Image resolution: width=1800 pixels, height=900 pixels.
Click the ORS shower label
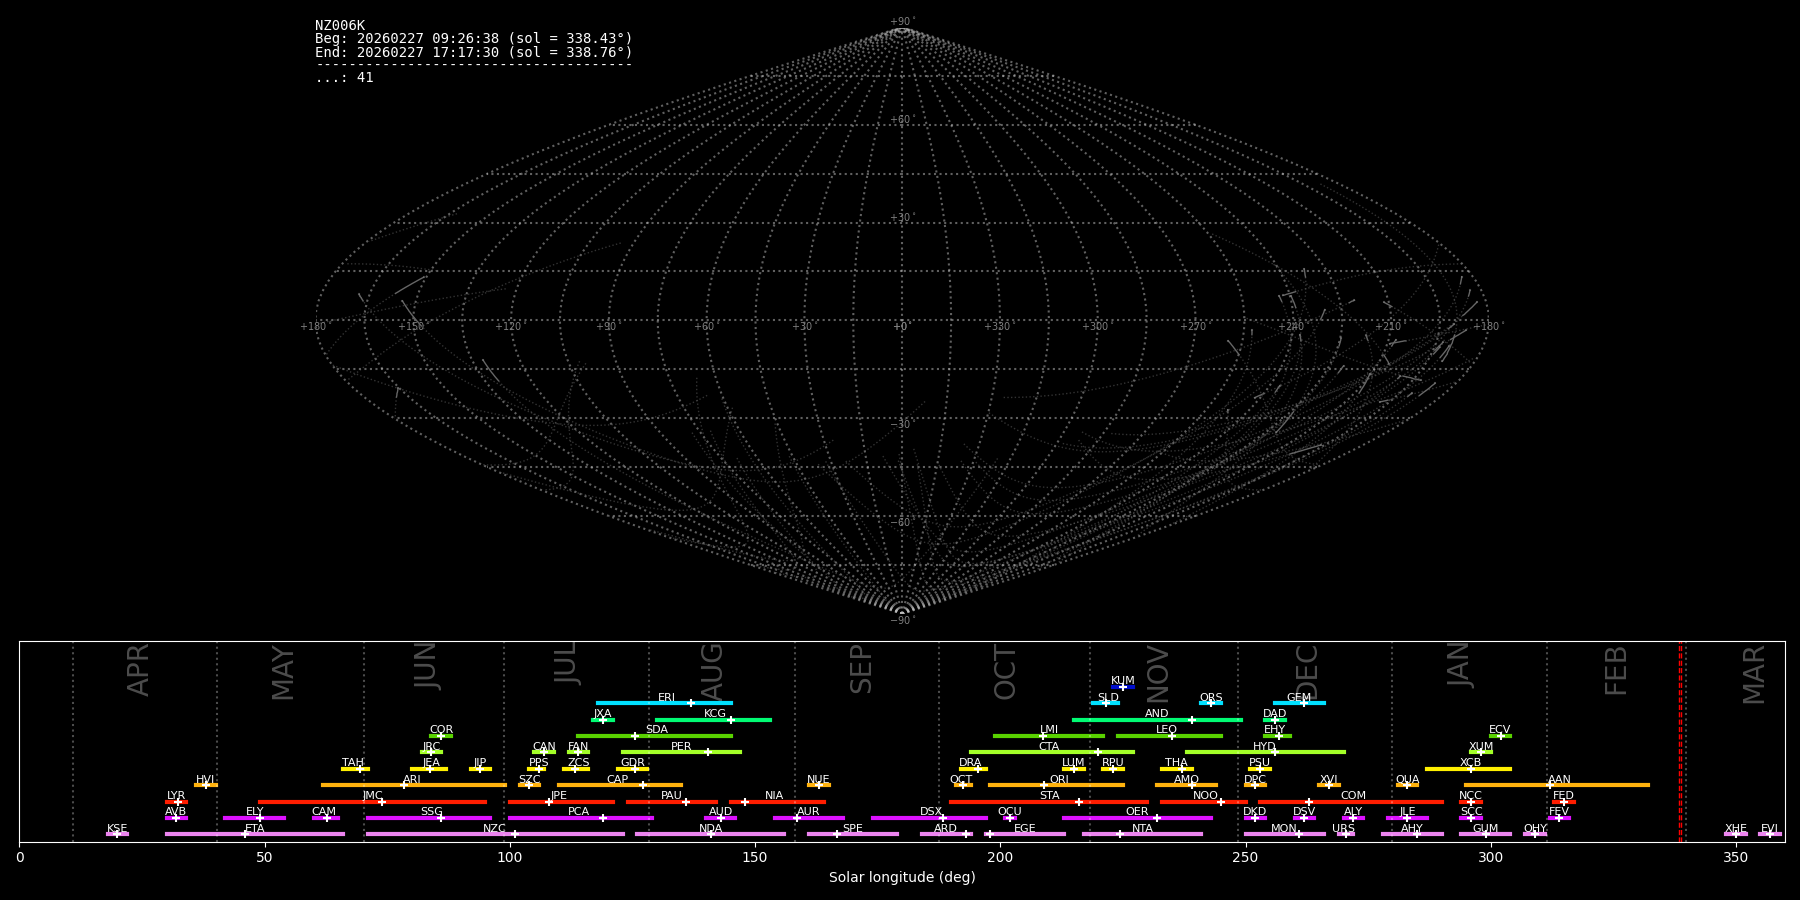[x=1211, y=698]
